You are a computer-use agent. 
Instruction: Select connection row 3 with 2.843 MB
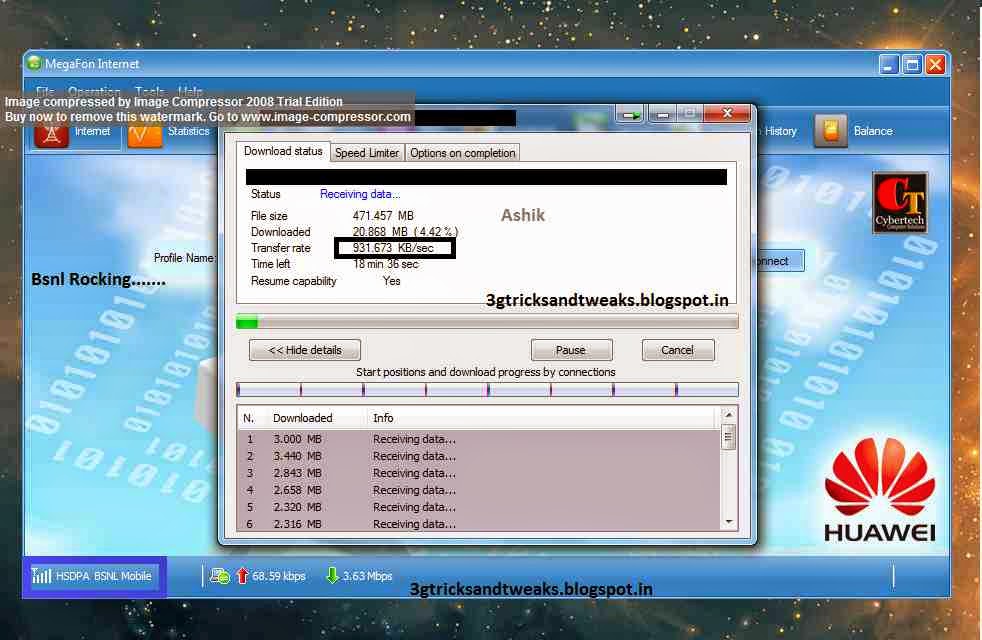tap(479, 473)
